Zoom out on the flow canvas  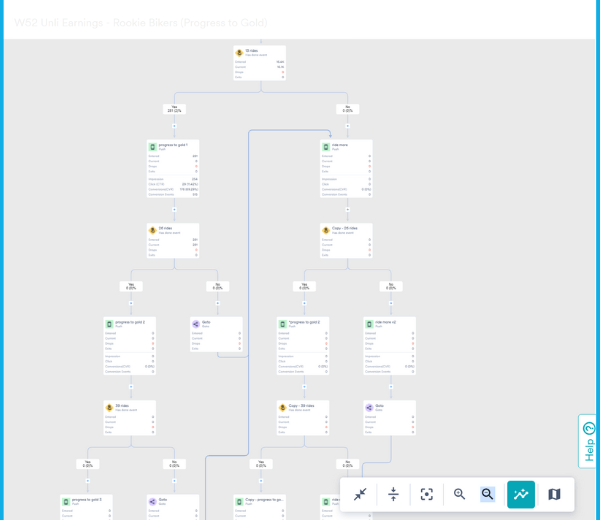487,494
